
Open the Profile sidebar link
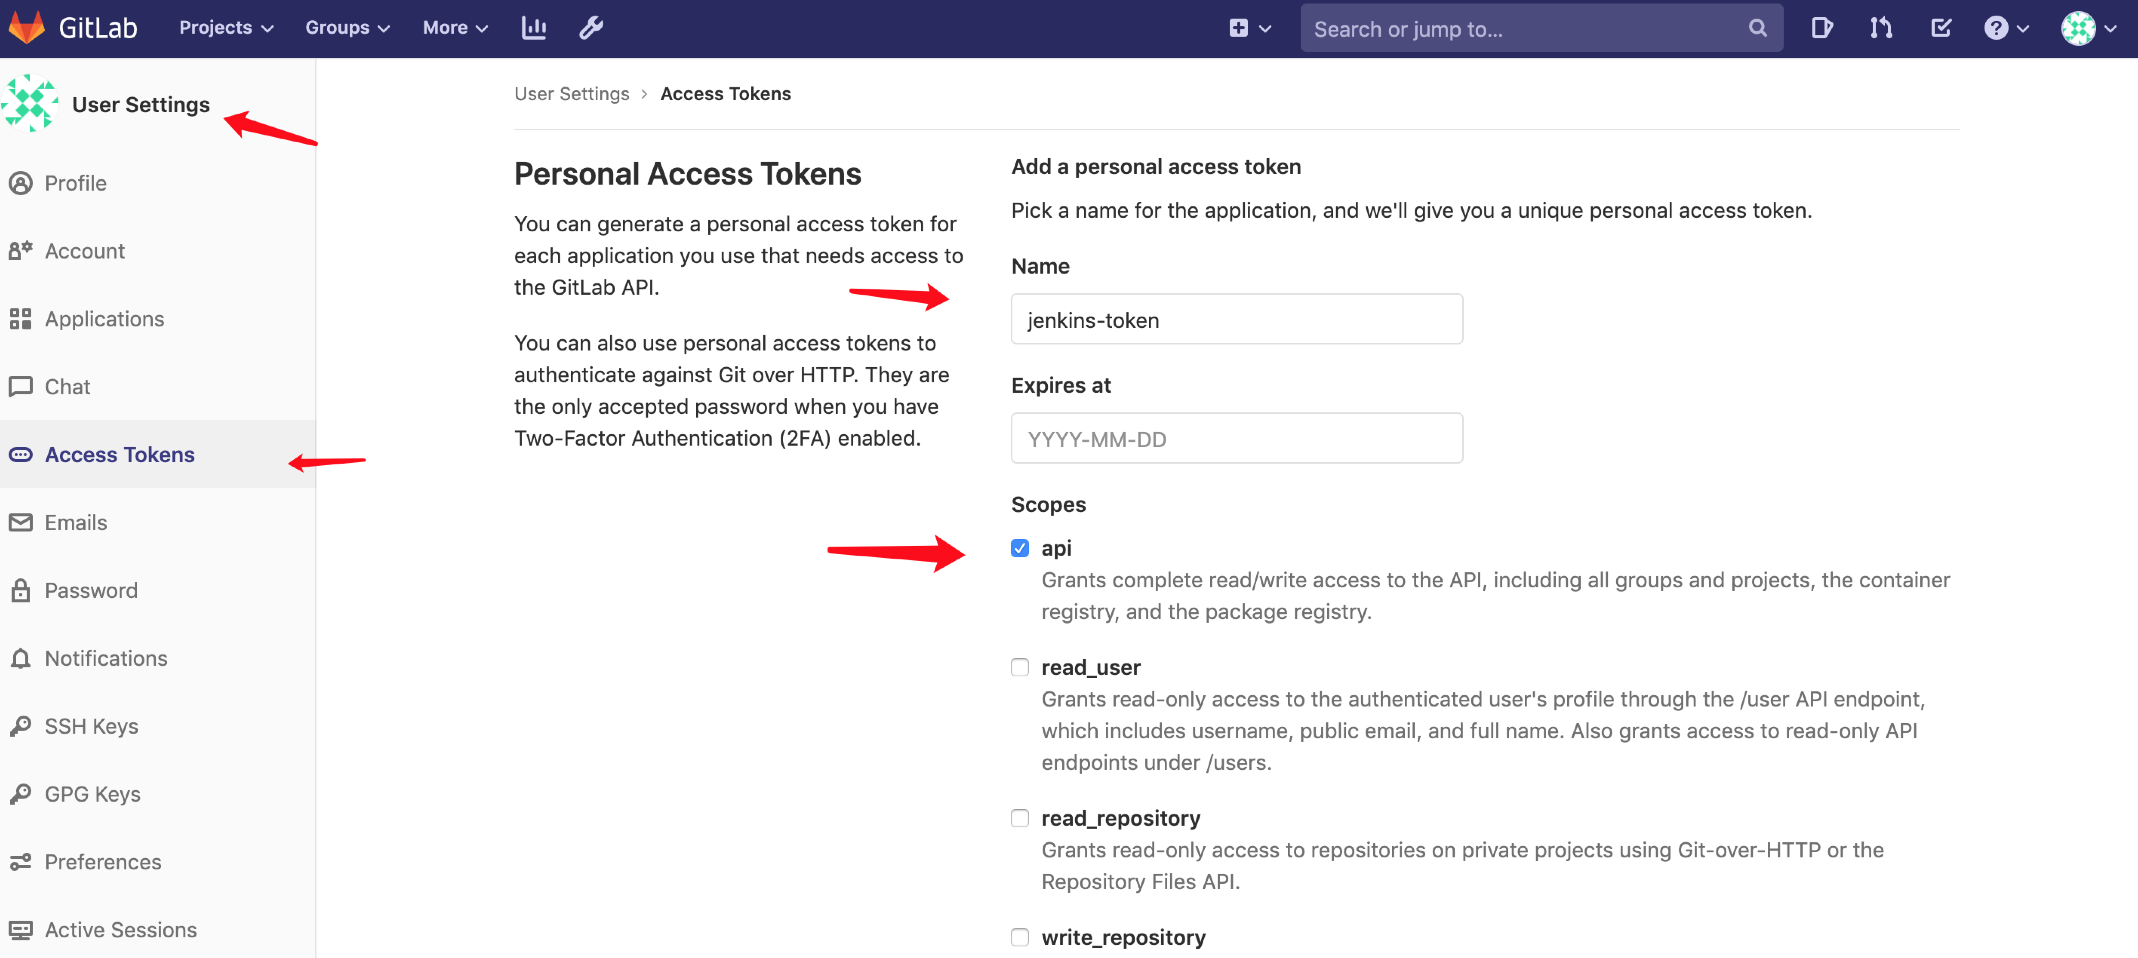click(x=75, y=183)
